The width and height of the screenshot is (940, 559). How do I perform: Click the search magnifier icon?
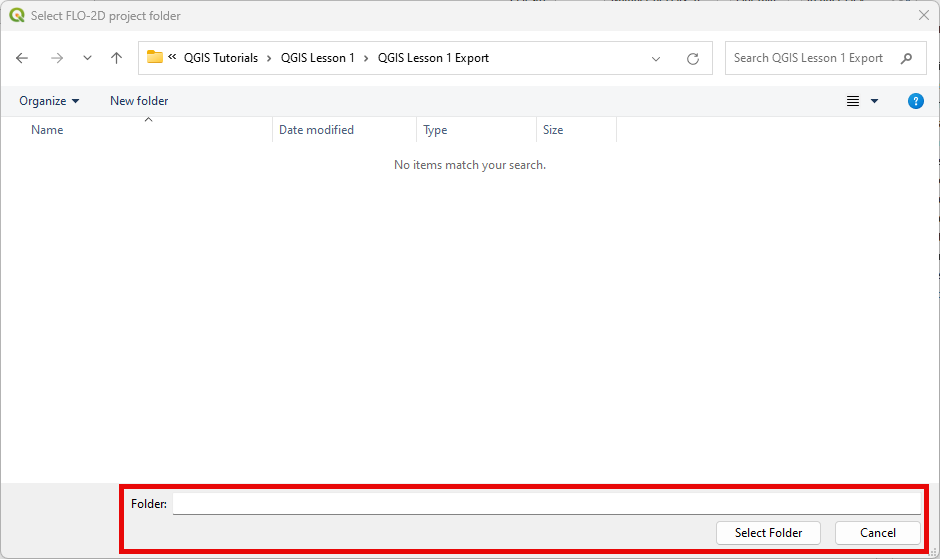coord(906,58)
